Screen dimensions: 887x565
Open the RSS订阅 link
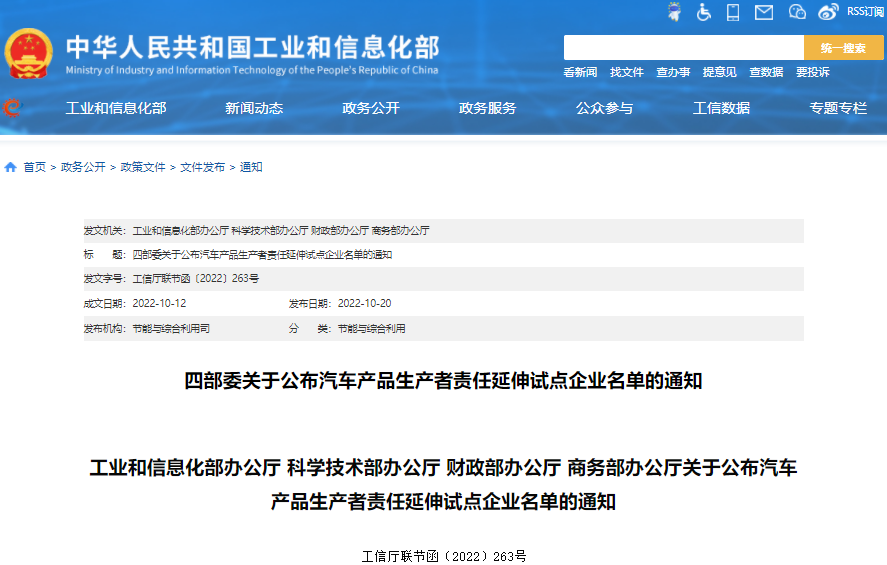click(865, 12)
